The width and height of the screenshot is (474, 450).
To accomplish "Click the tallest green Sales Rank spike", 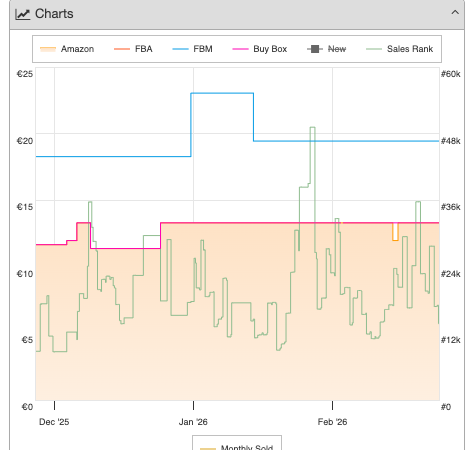I will [x=313, y=128].
